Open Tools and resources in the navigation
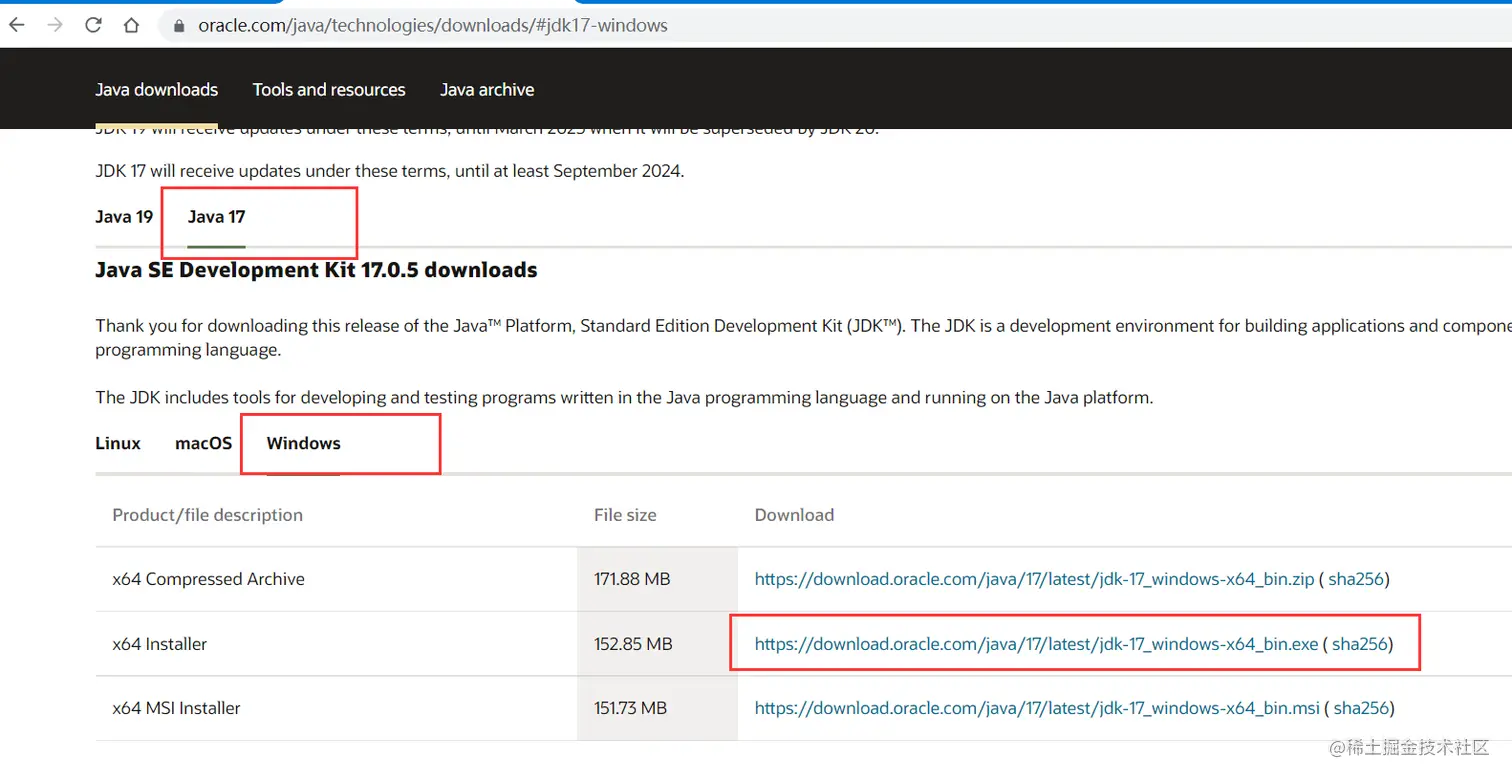This screenshot has width=1512, height=780. (329, 90)
